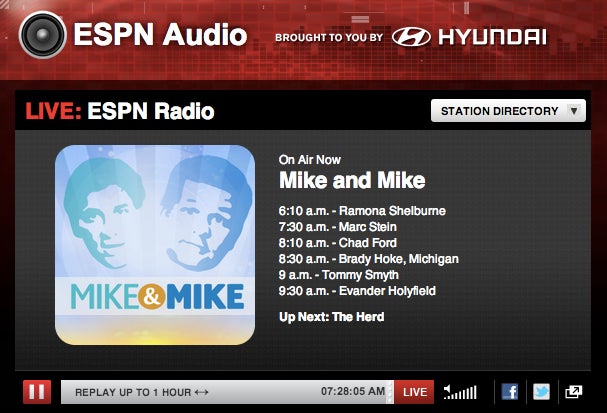
Task: Click the Mike & Mike show artwork
Action: [155, 245]
